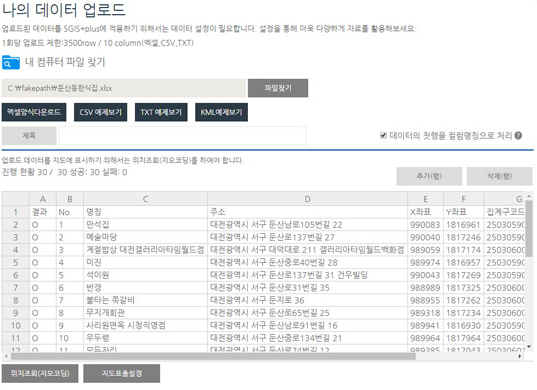The width and height of the screenshot is (537, 390).
Task: Click Y coordinate cell '1817246'
Action: (x=463, y=237)
